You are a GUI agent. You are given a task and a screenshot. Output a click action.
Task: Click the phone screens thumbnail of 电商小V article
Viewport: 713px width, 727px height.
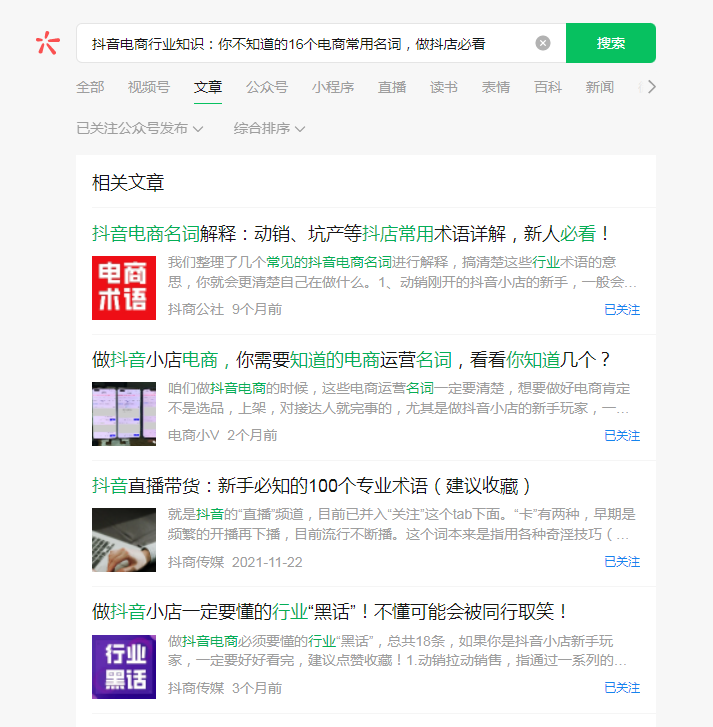click(x=124, y=414)
